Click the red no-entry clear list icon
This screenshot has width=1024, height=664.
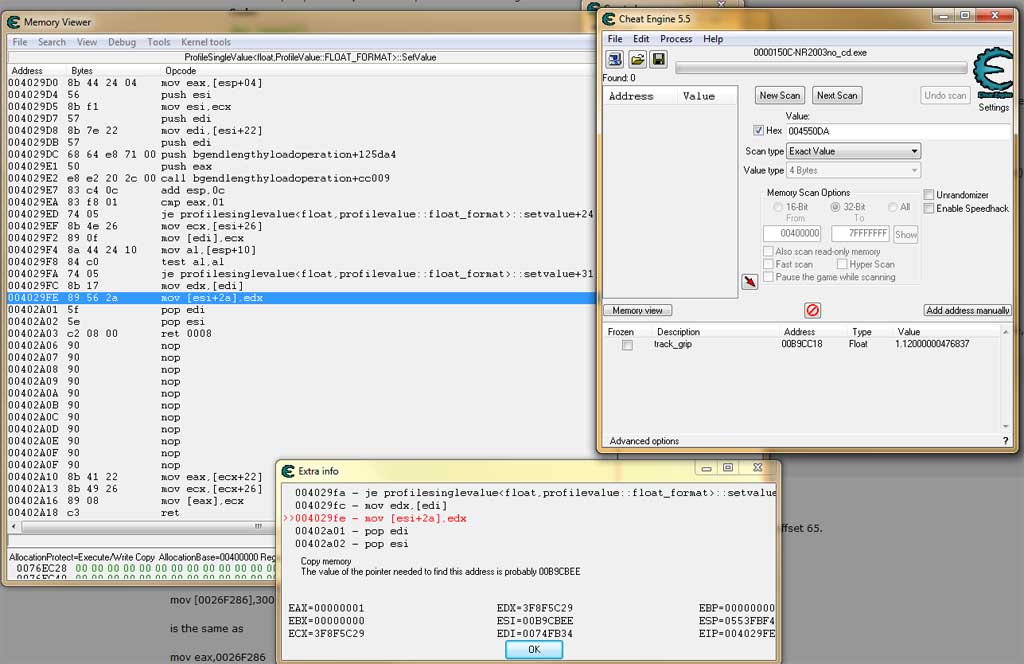(812, 310)
